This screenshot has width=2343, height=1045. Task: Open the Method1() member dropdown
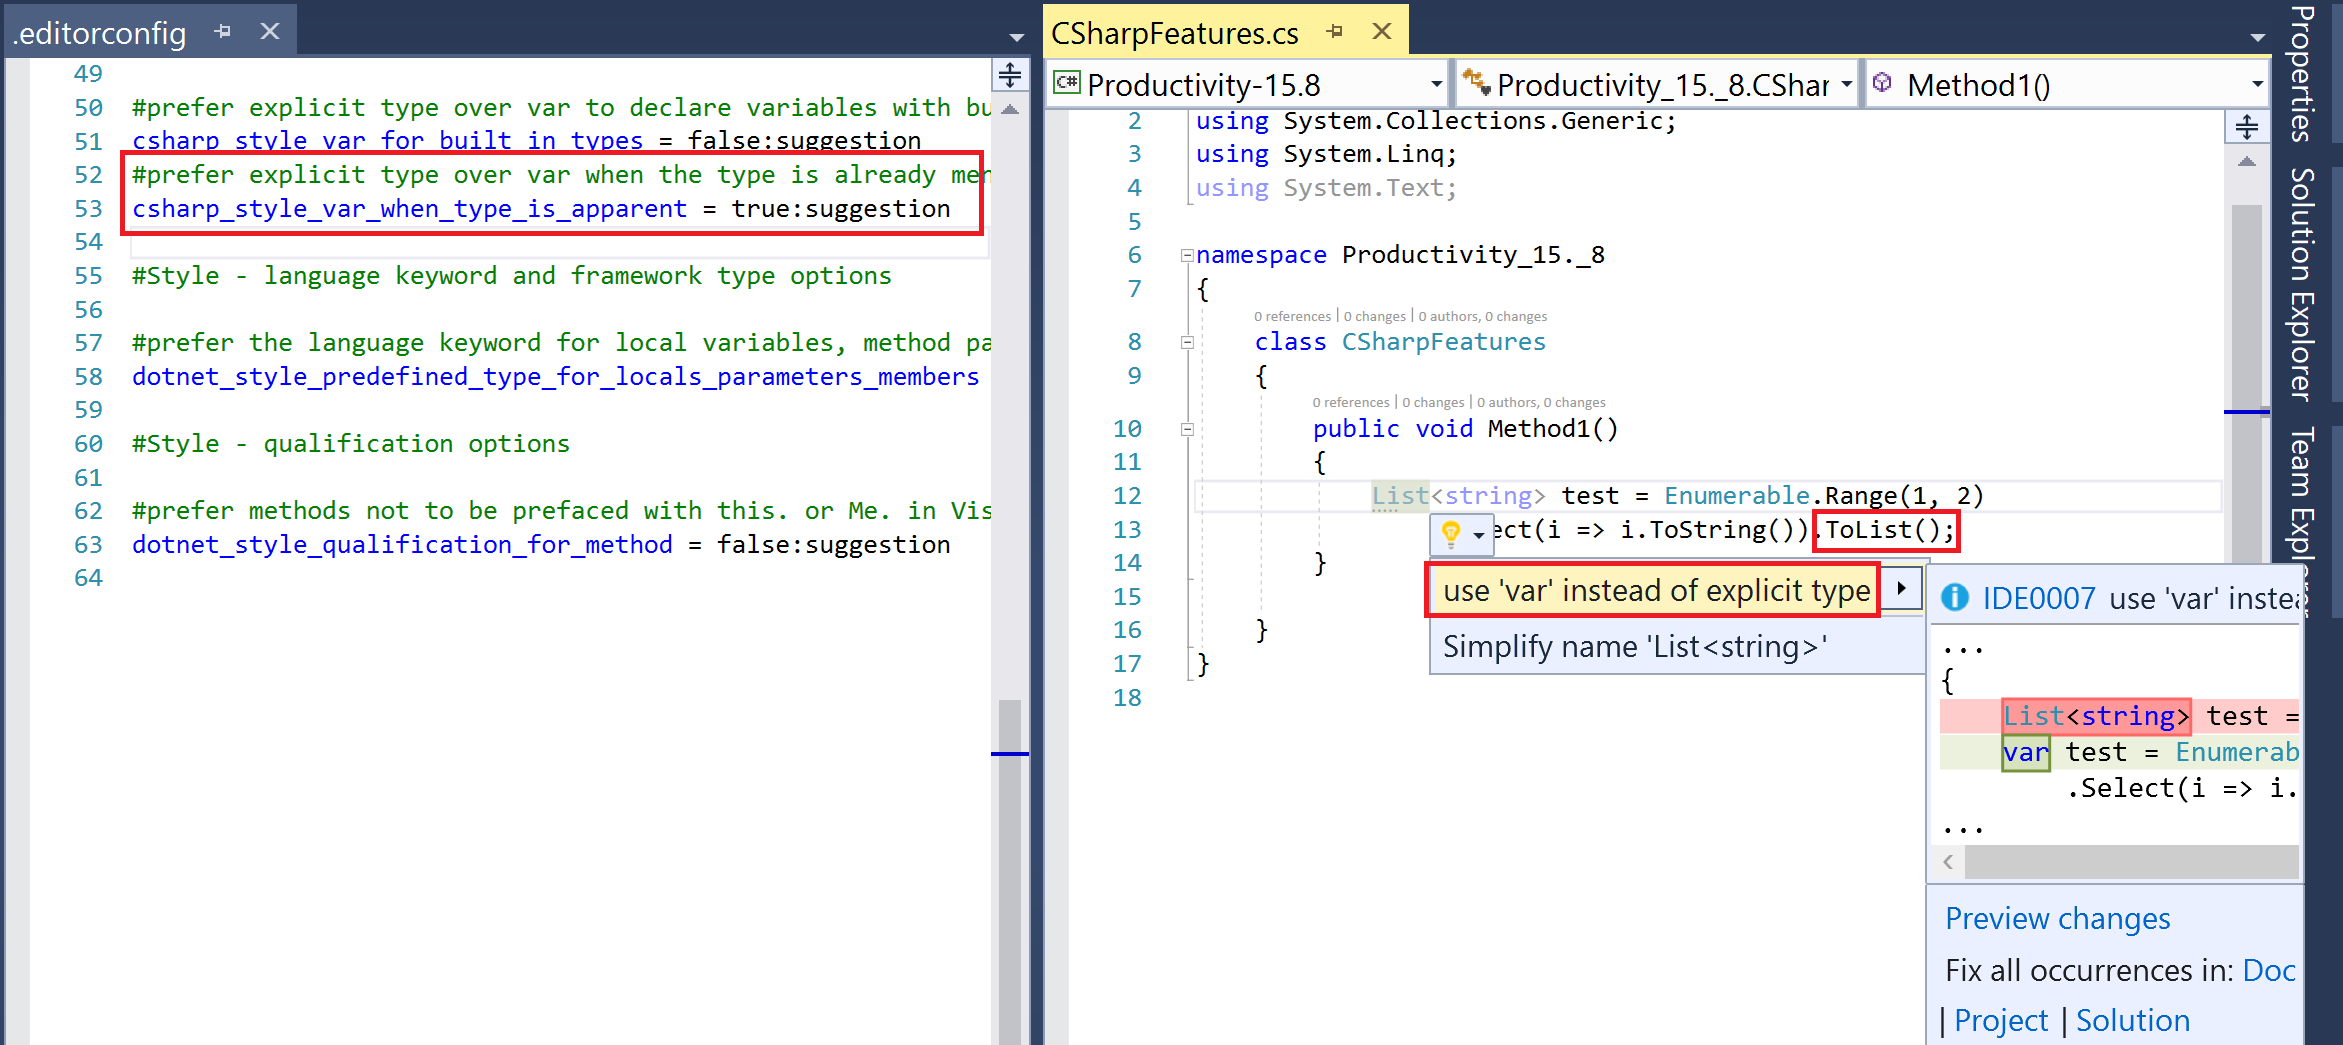tap(2255, 84)
